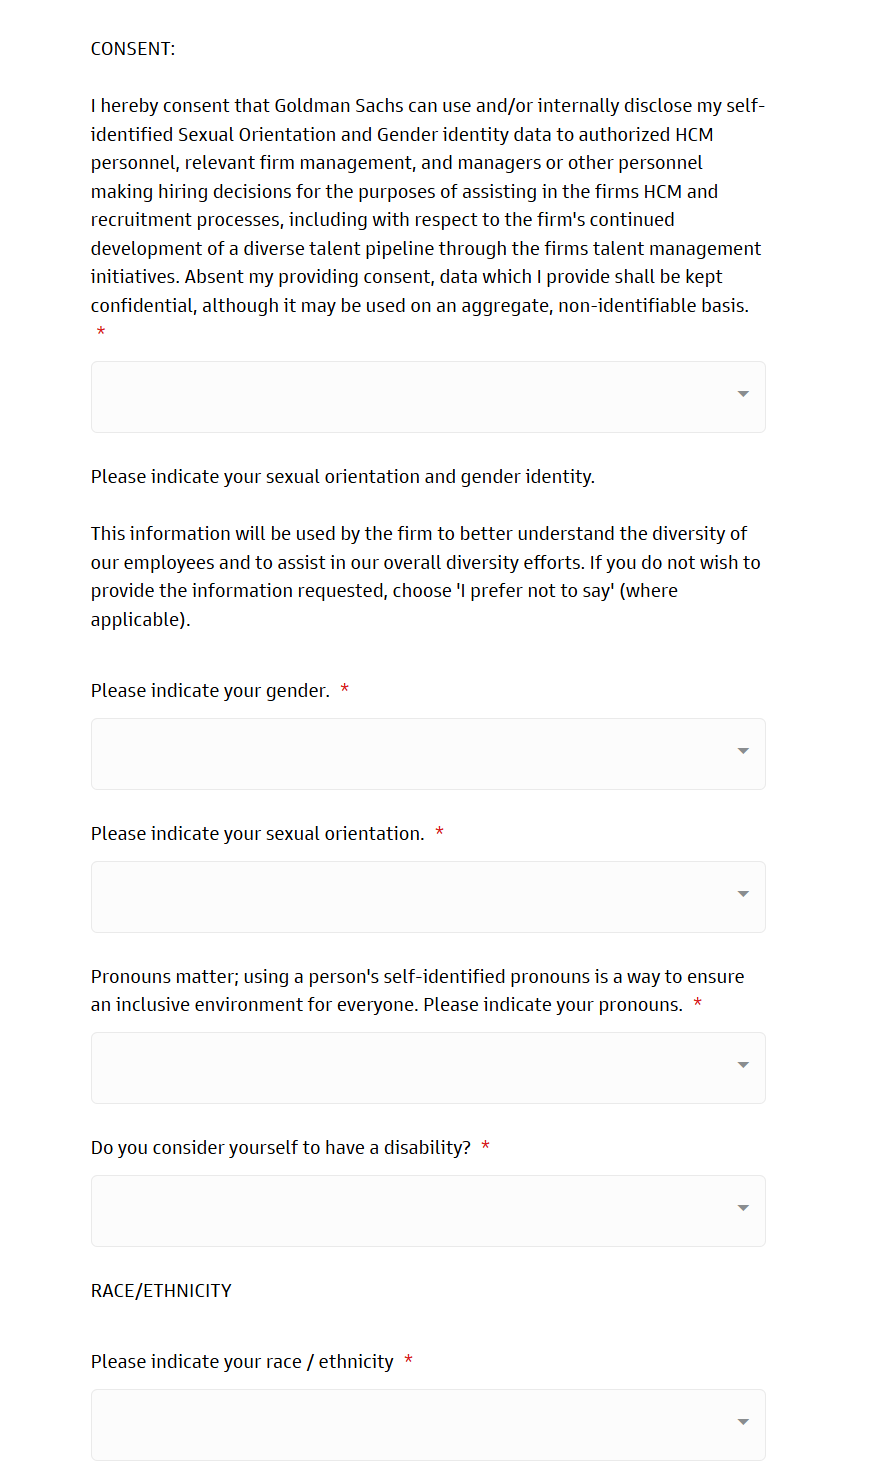This screenshot has width=875, height=1479.
Task: Click the 'Please indicate your sexual orientation.' label
Action: 258,834
